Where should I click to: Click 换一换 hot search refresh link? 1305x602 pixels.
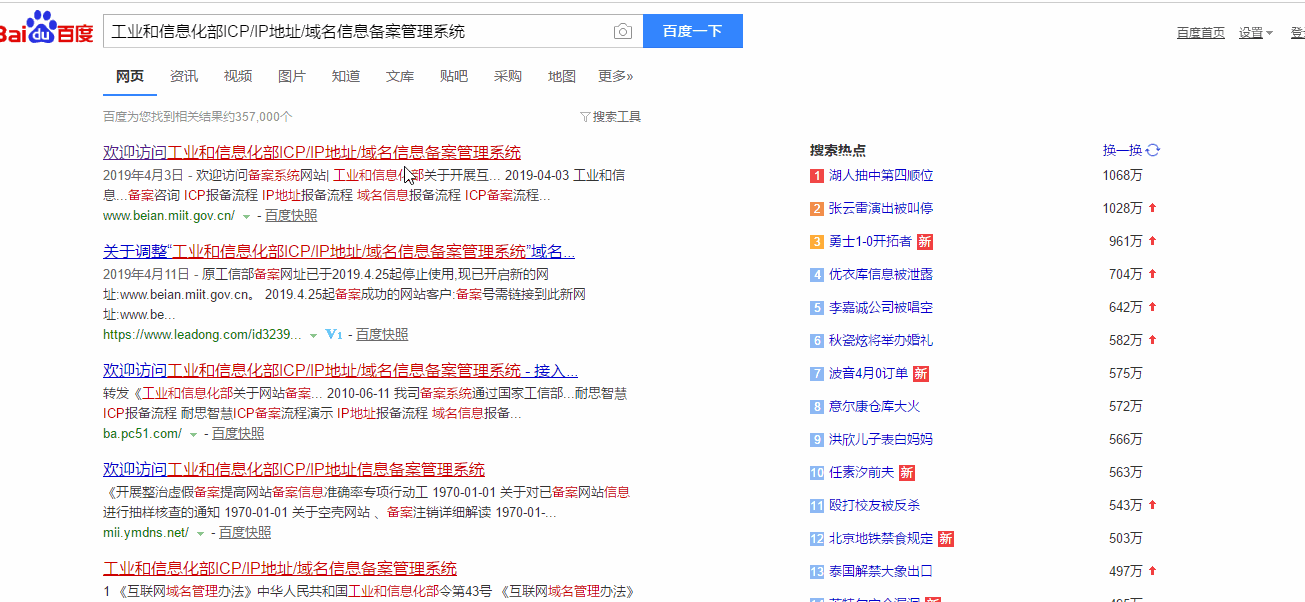[1122, 150]
